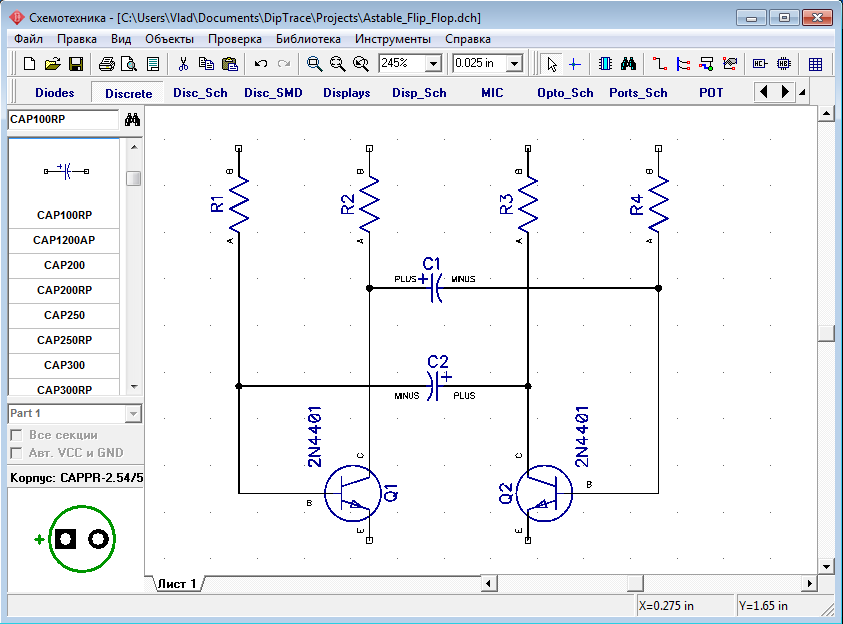Viewport: 843px width, 624px height.
Task: Select CAP200RP in the component list
Action: 64,290
